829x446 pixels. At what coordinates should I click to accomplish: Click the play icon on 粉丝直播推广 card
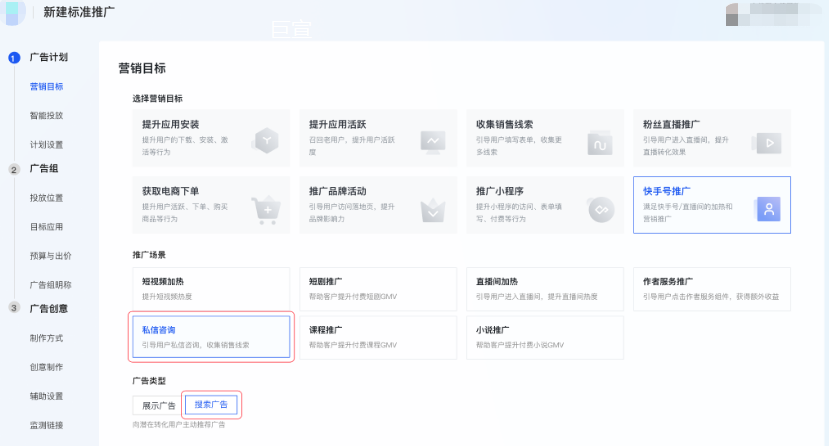(767, 143)
